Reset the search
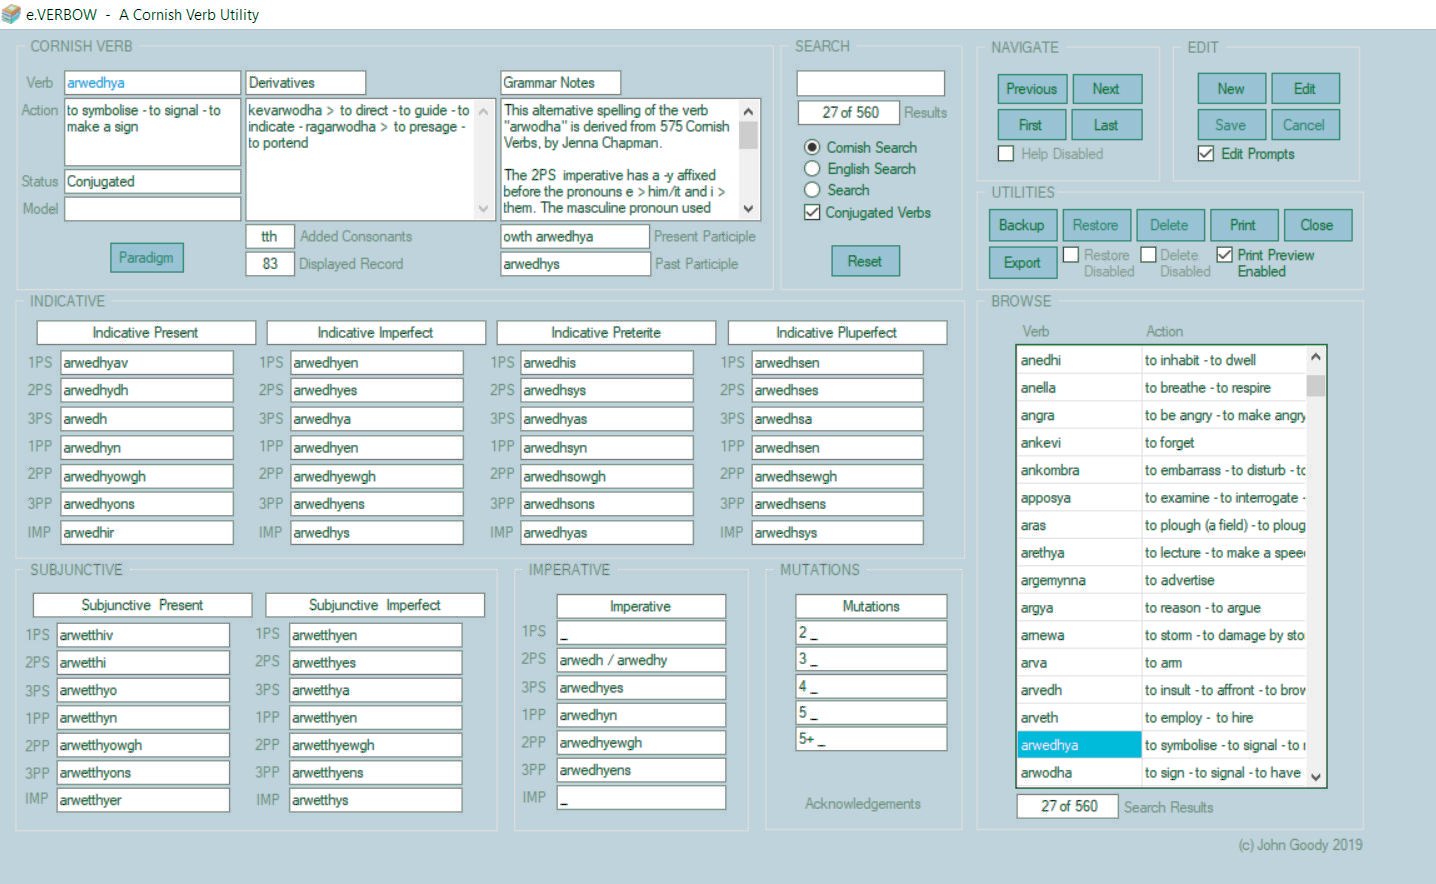The height and width of the screenshot is (884, 1436). 865,261
